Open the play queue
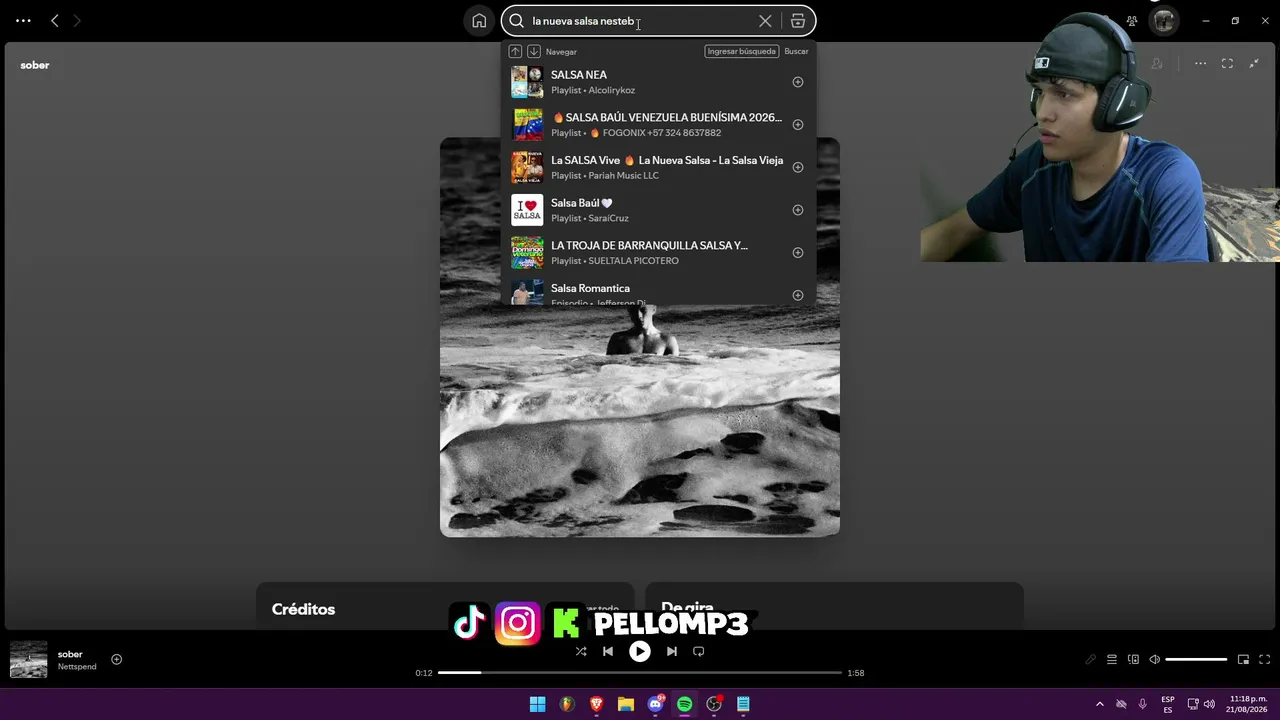1280x720 pixels. click(x=1112, y=660)
